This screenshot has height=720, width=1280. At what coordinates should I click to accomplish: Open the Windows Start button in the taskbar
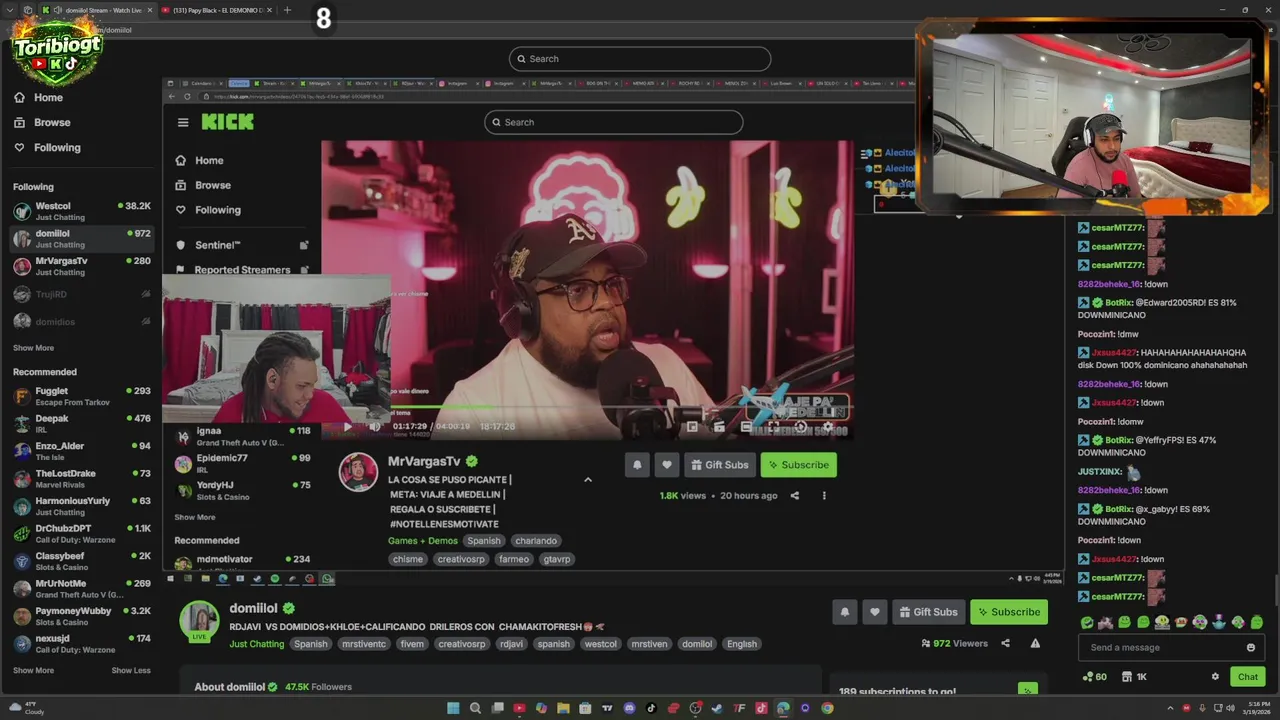pos(453,708)
